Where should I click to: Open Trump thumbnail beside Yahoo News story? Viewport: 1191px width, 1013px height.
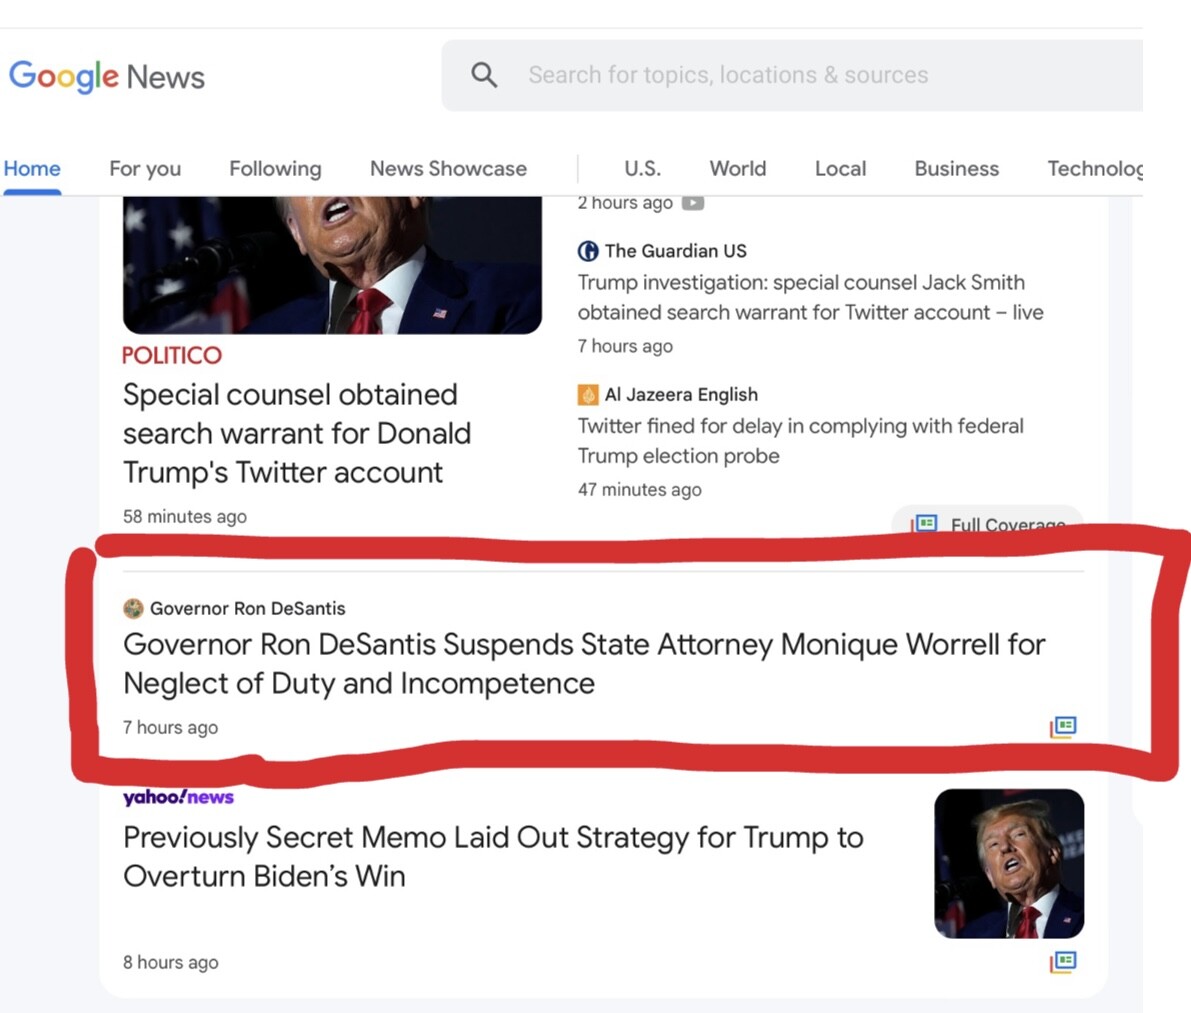click(1008, 863)
